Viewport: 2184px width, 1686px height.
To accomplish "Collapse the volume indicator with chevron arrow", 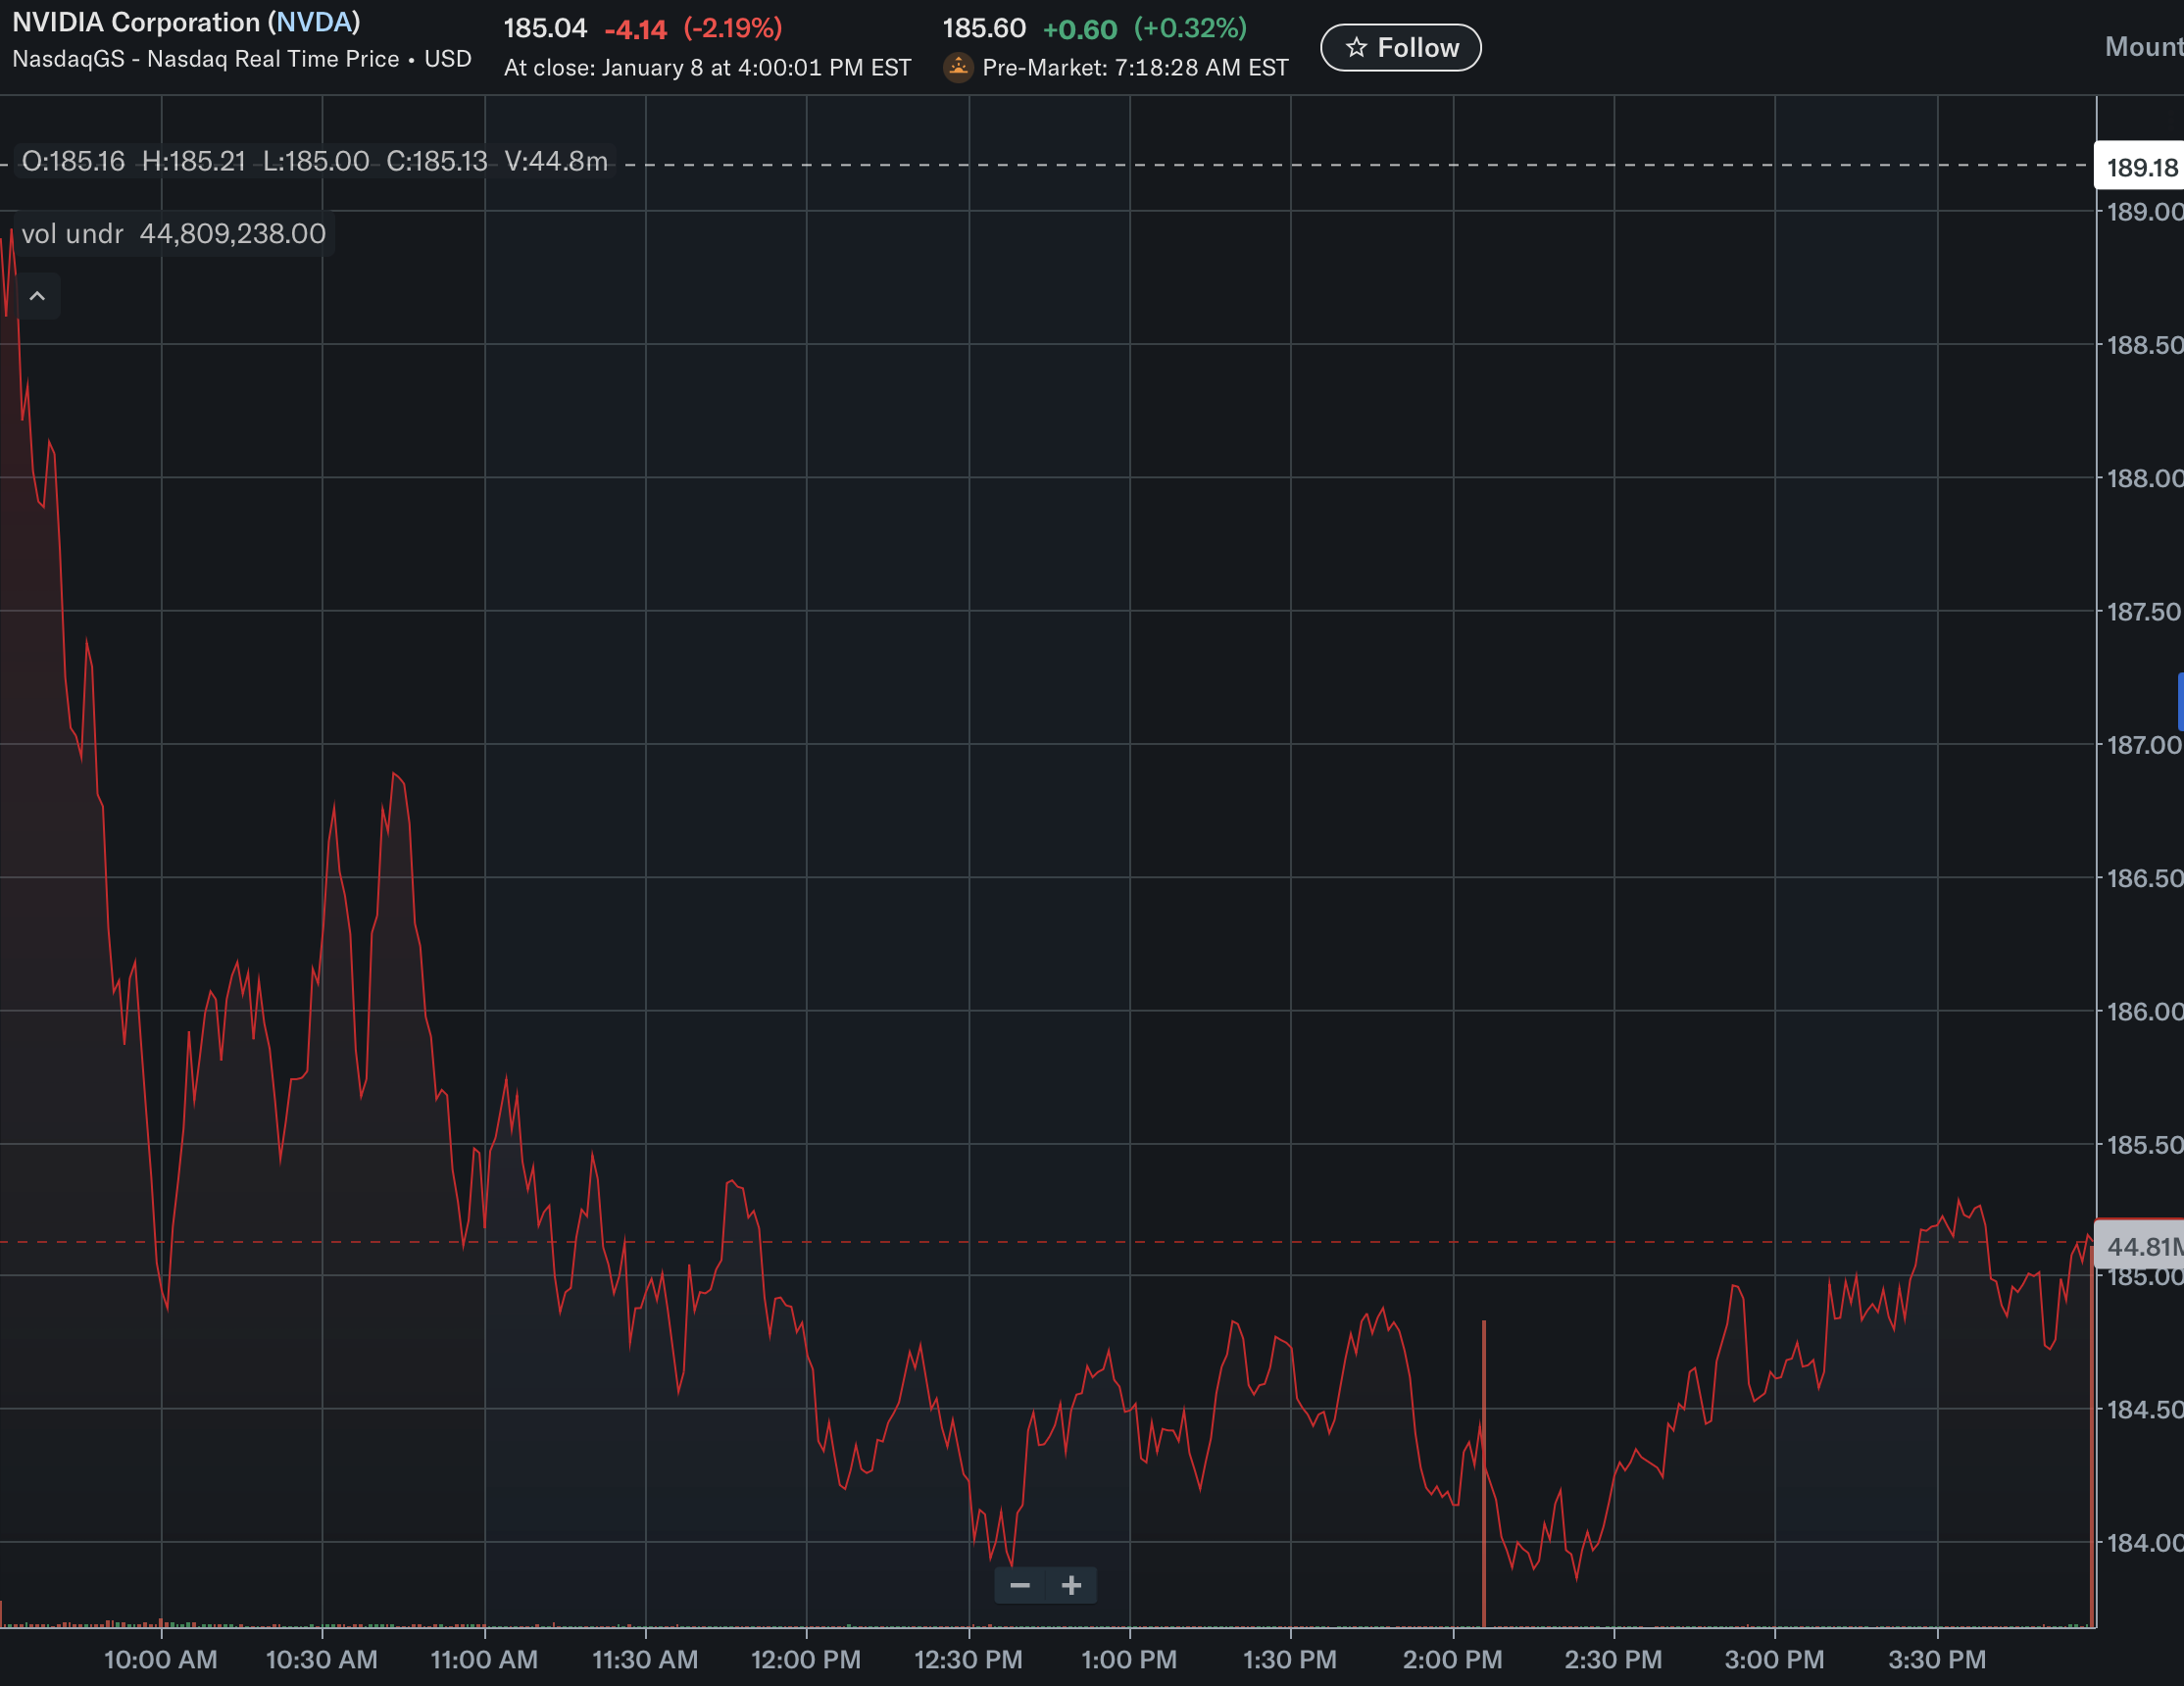I will click(37, 296).
